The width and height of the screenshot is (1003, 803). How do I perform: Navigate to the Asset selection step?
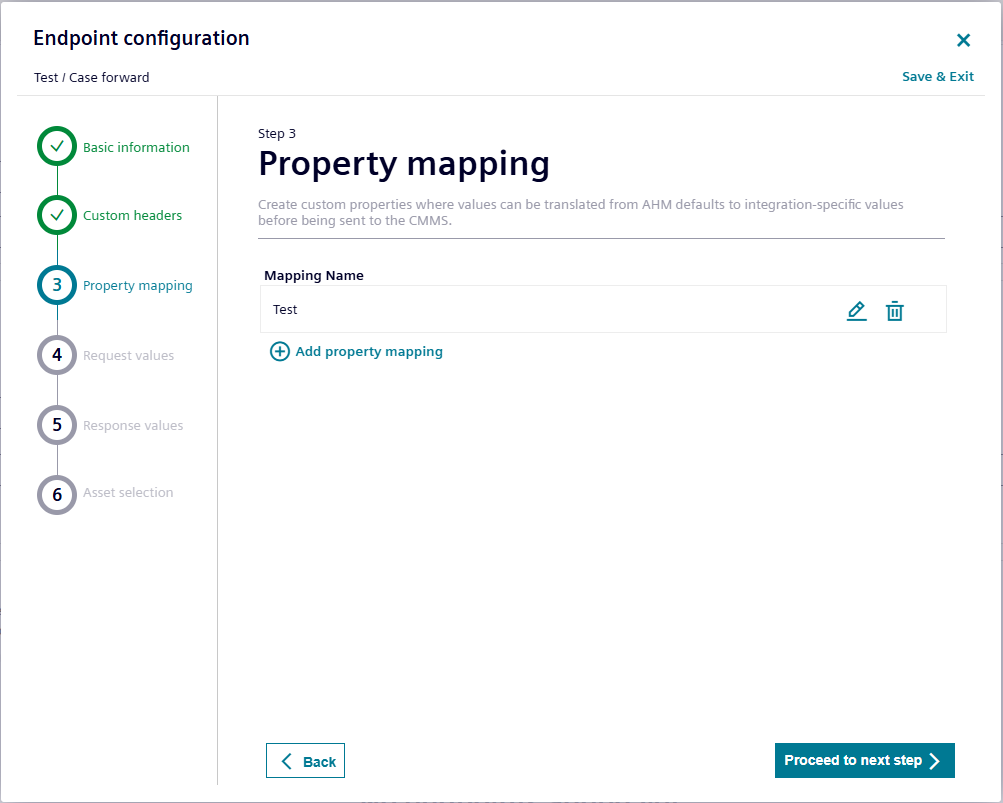[x=128, y=492]
